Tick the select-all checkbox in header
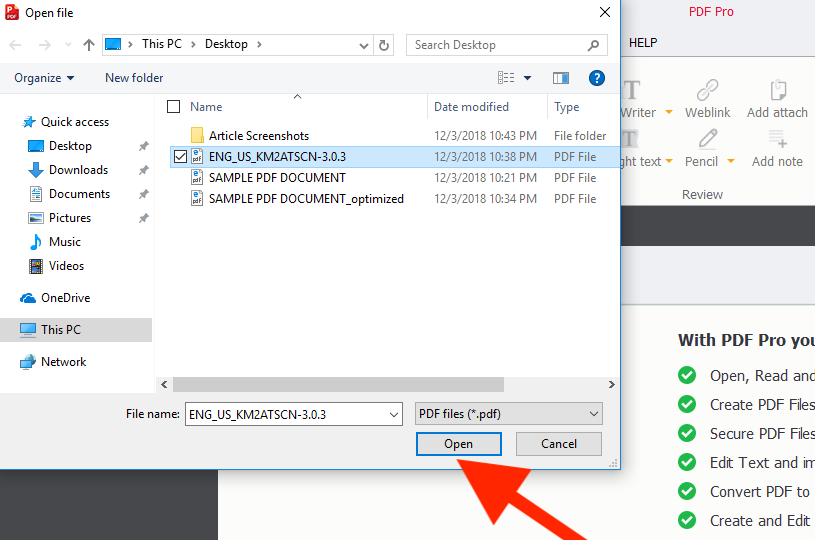Viewport: 815px width, 540px height. click(174, 107)
